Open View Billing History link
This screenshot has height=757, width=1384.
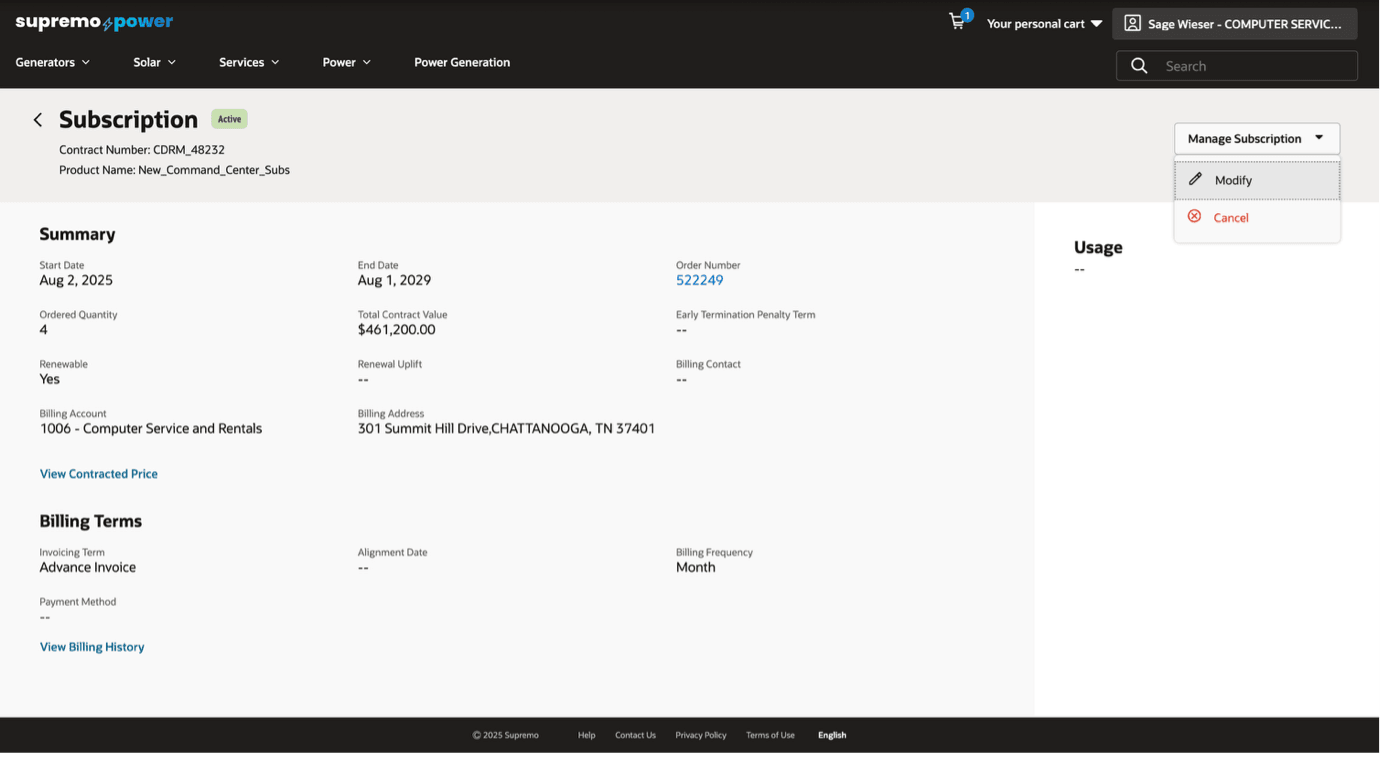coord(92,647)
